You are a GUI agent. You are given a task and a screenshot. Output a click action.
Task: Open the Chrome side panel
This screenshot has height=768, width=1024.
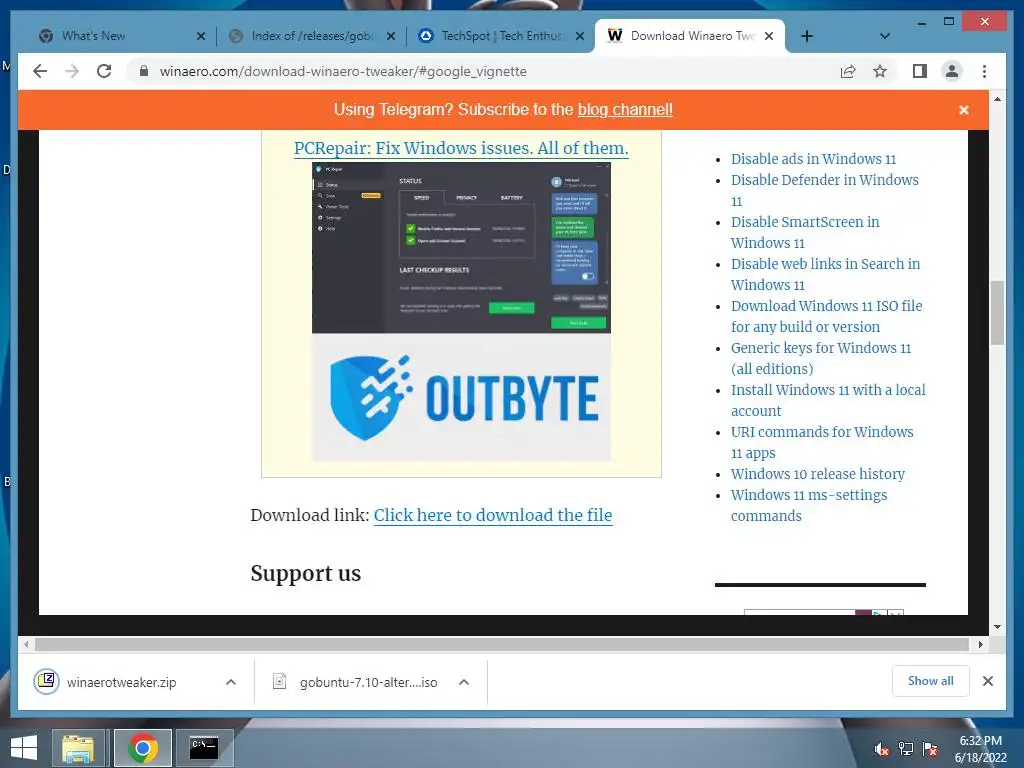pos(920,71)
